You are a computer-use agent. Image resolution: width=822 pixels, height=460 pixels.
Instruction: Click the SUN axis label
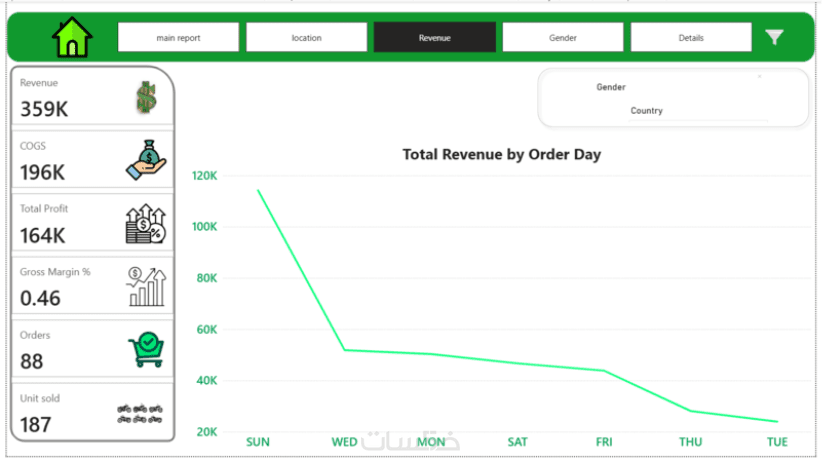258,442
